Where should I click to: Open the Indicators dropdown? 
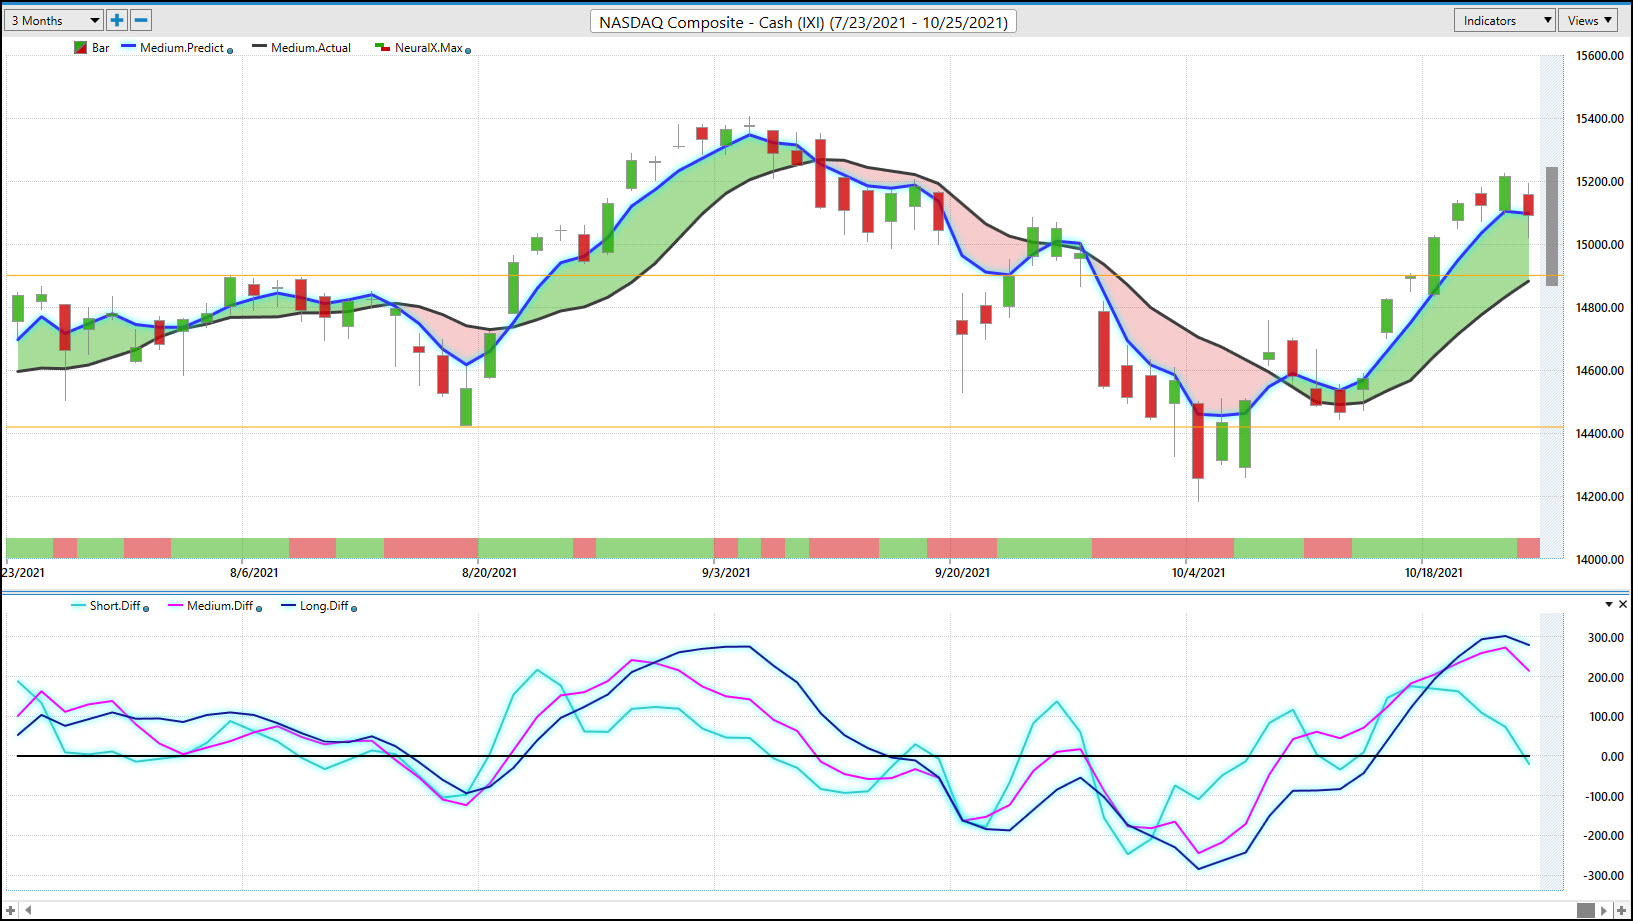[1504, 20]
